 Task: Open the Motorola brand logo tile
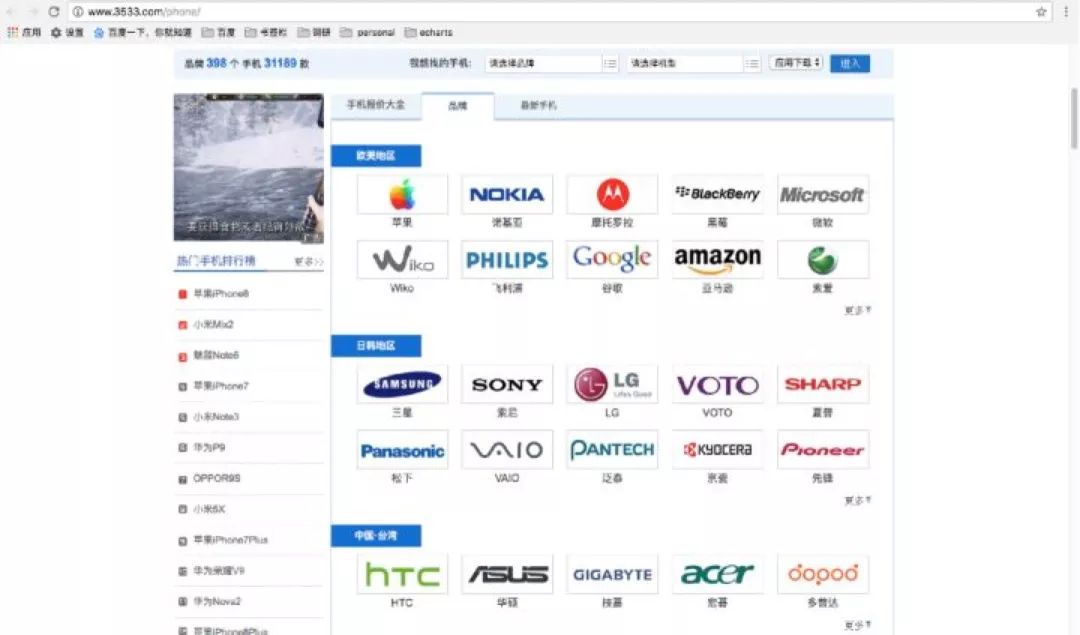coord(612,194)
